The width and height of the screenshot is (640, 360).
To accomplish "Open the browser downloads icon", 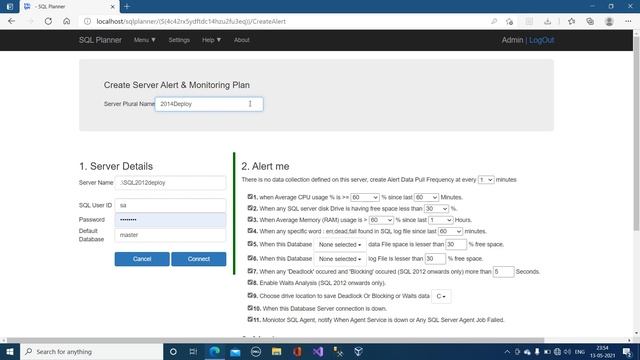I will (547, 21).
